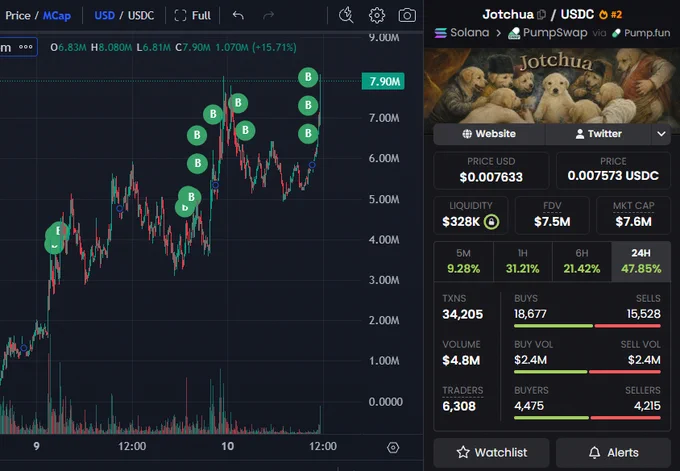Image resolution: width=680 pixels, height=471 pixels.
Task: Select the 6H stats tab
Action: click(x=582, y=262)
